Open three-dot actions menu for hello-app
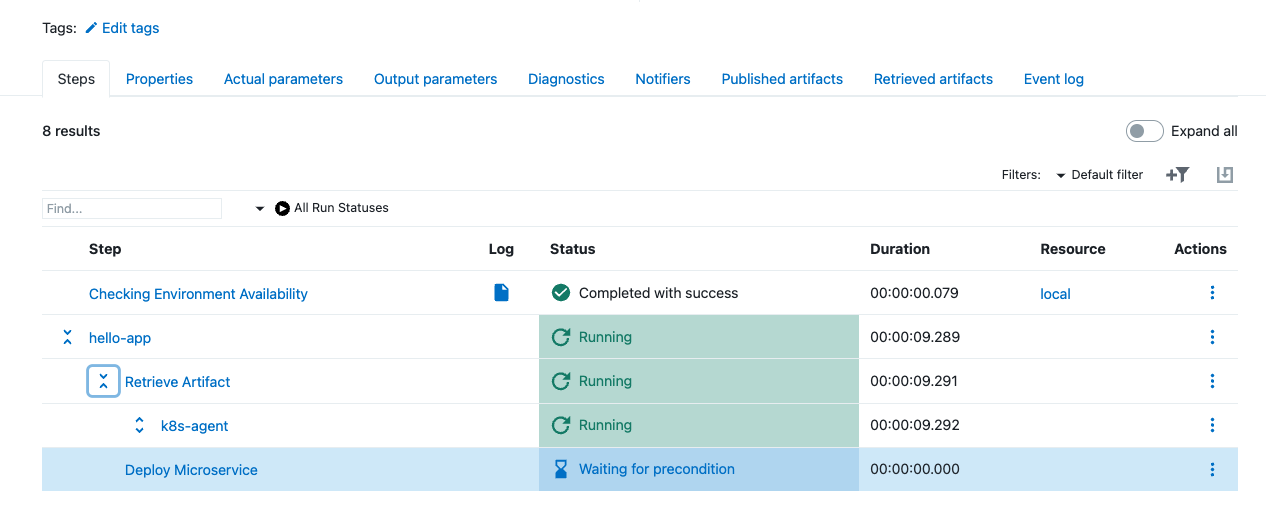 click(x=1212, y=337)
